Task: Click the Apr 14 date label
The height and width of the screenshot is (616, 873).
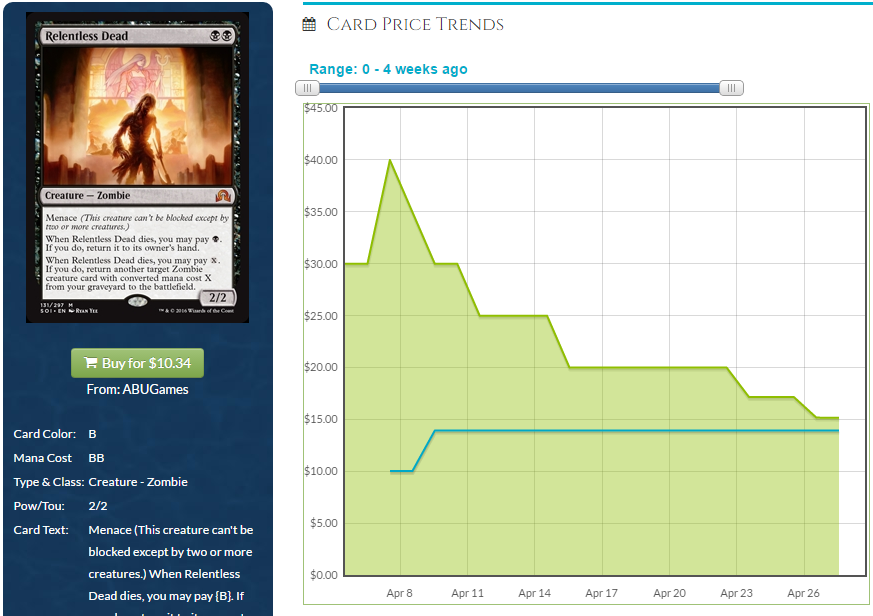Action: click(x=534, y=593)
